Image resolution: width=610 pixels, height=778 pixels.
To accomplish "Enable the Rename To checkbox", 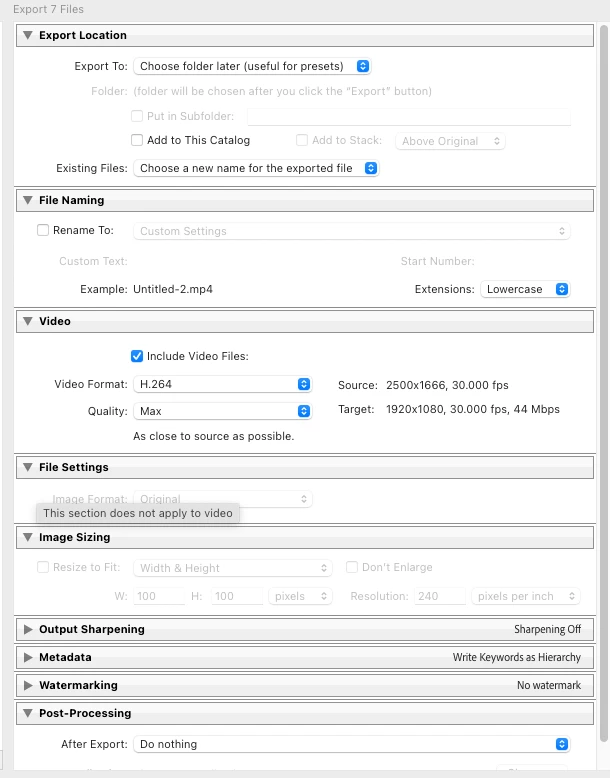I will pyautogui.click(x=43, y=230).
